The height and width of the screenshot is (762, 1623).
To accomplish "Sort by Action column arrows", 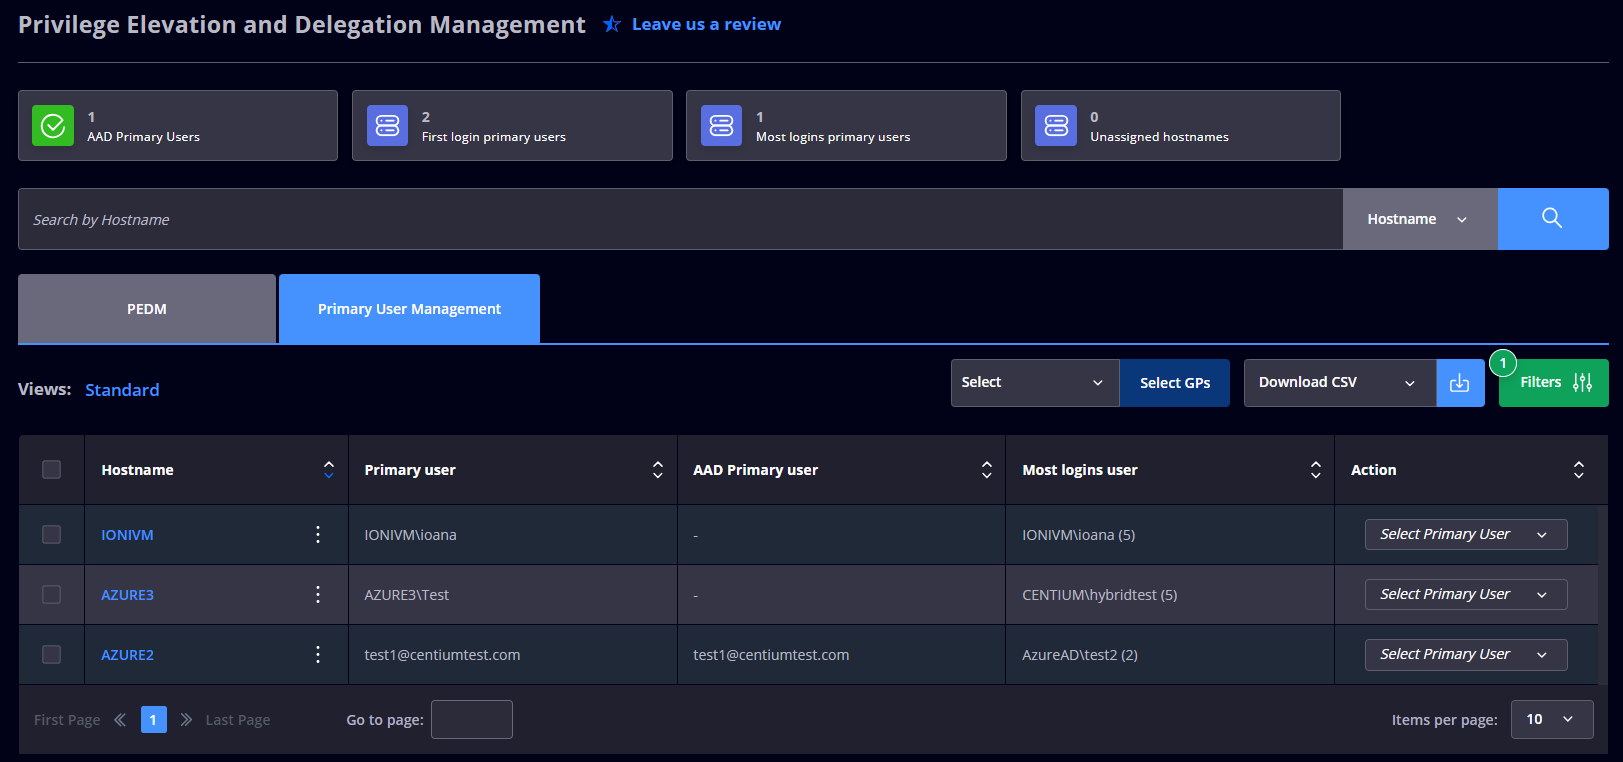I will [x=1579, y=470].
